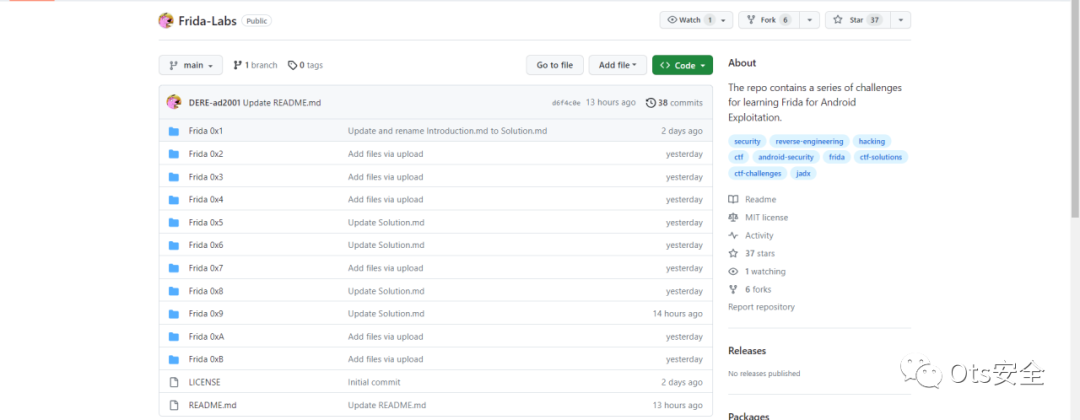Fork the repository with the Fork button

(769, 20)
